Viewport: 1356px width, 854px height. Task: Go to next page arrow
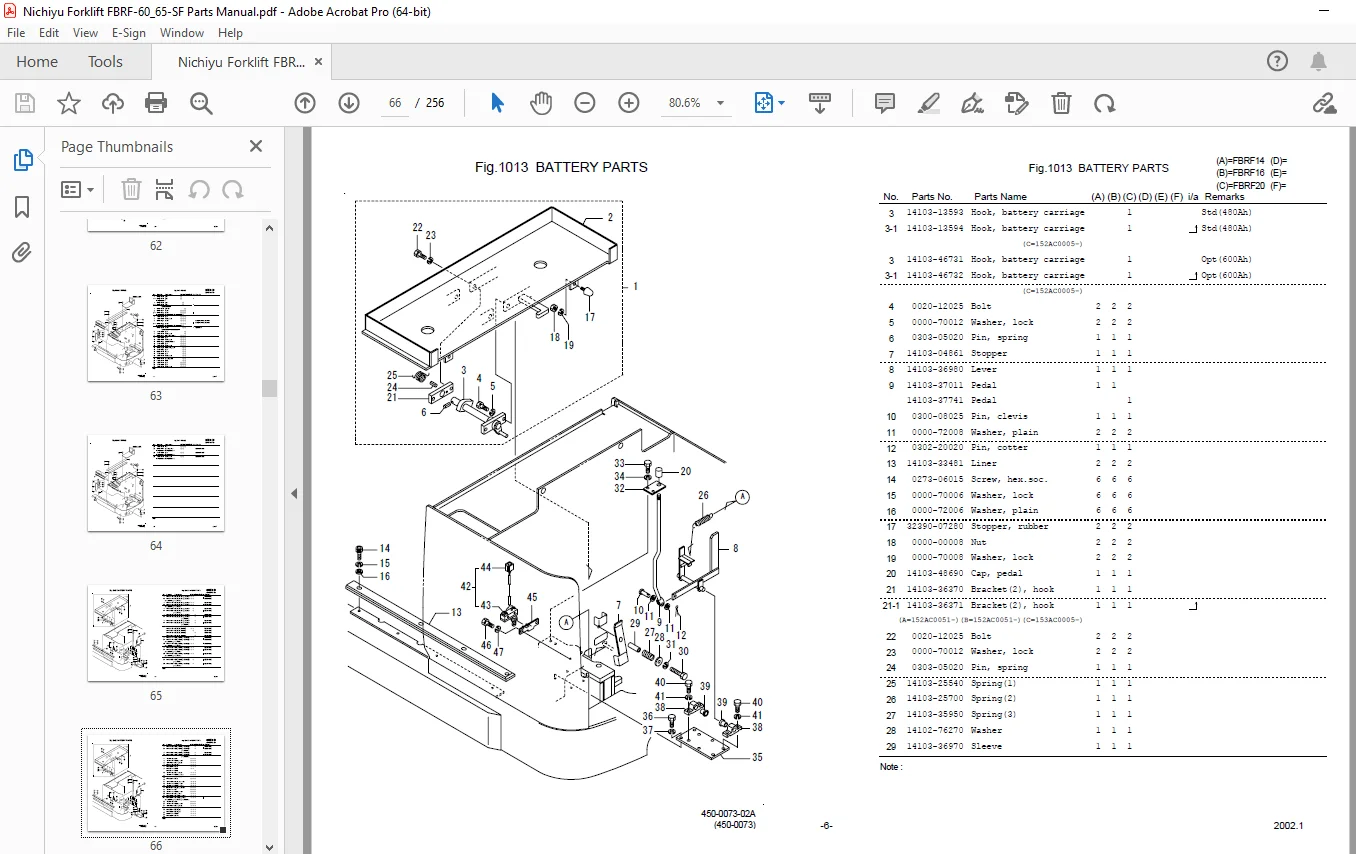click(x=348, y=103)
